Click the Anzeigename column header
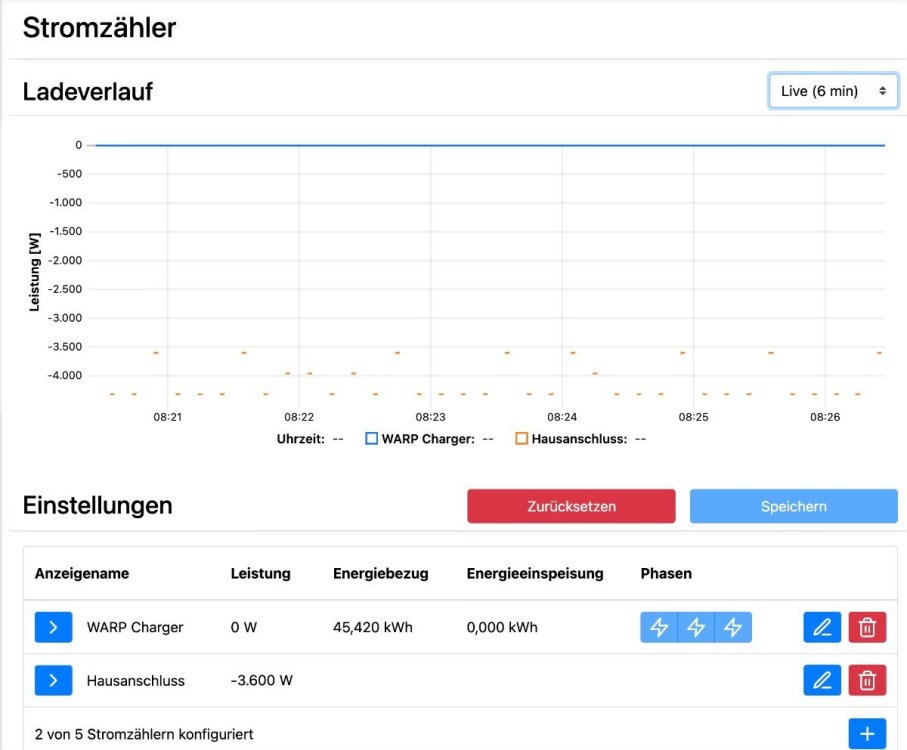907x750 pixels. point(82,573)
